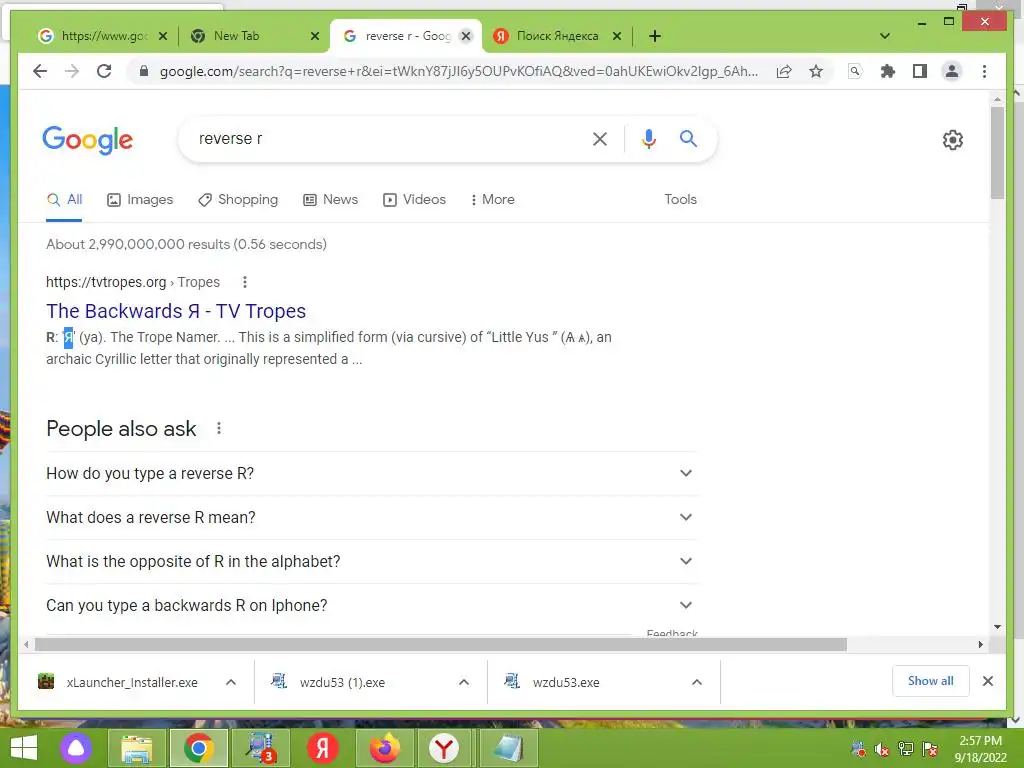Bookmark this tab with the star

816,71
